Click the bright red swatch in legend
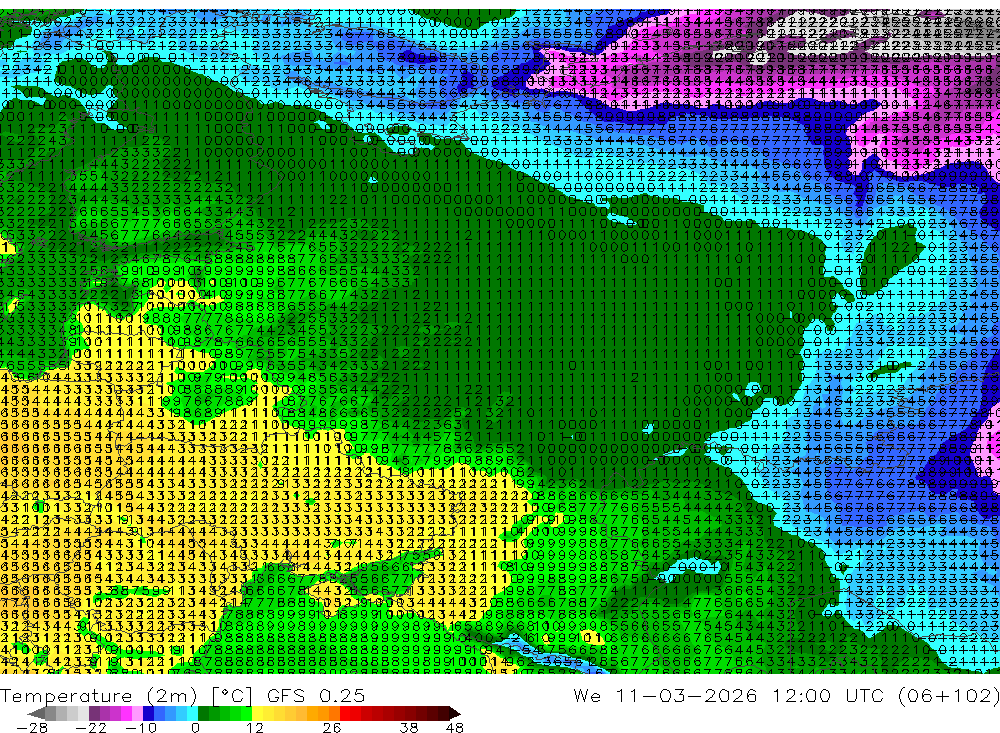The height and width of the screenshot is (733, 1000). point(345,713)
